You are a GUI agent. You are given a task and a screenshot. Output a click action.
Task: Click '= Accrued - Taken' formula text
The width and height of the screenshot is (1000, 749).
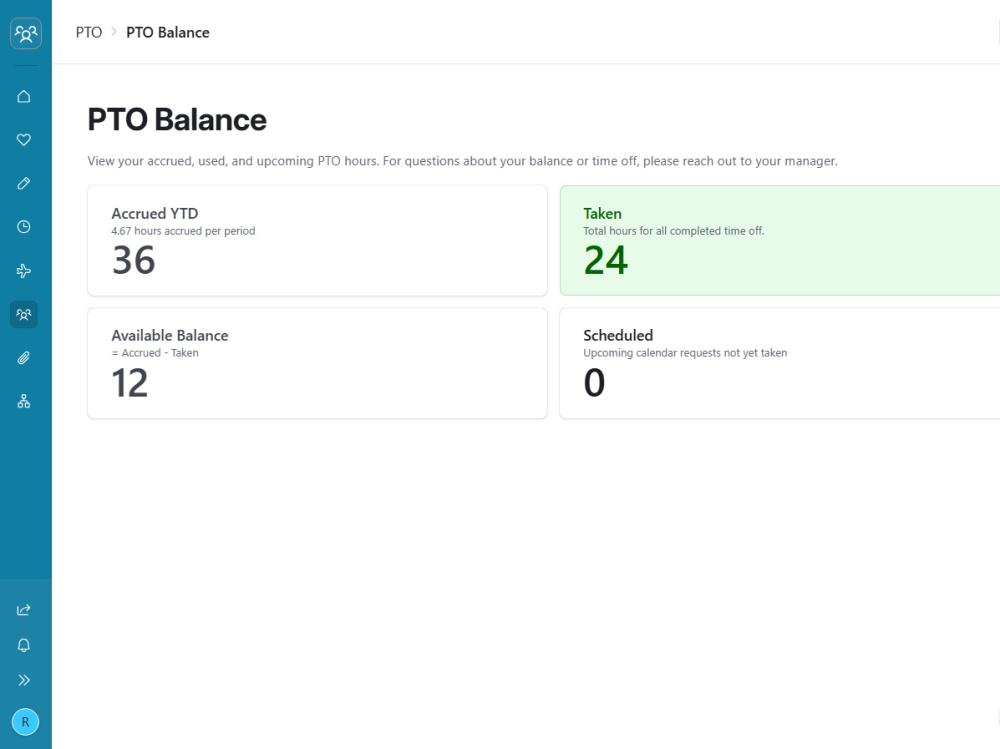tap(155, 353)
